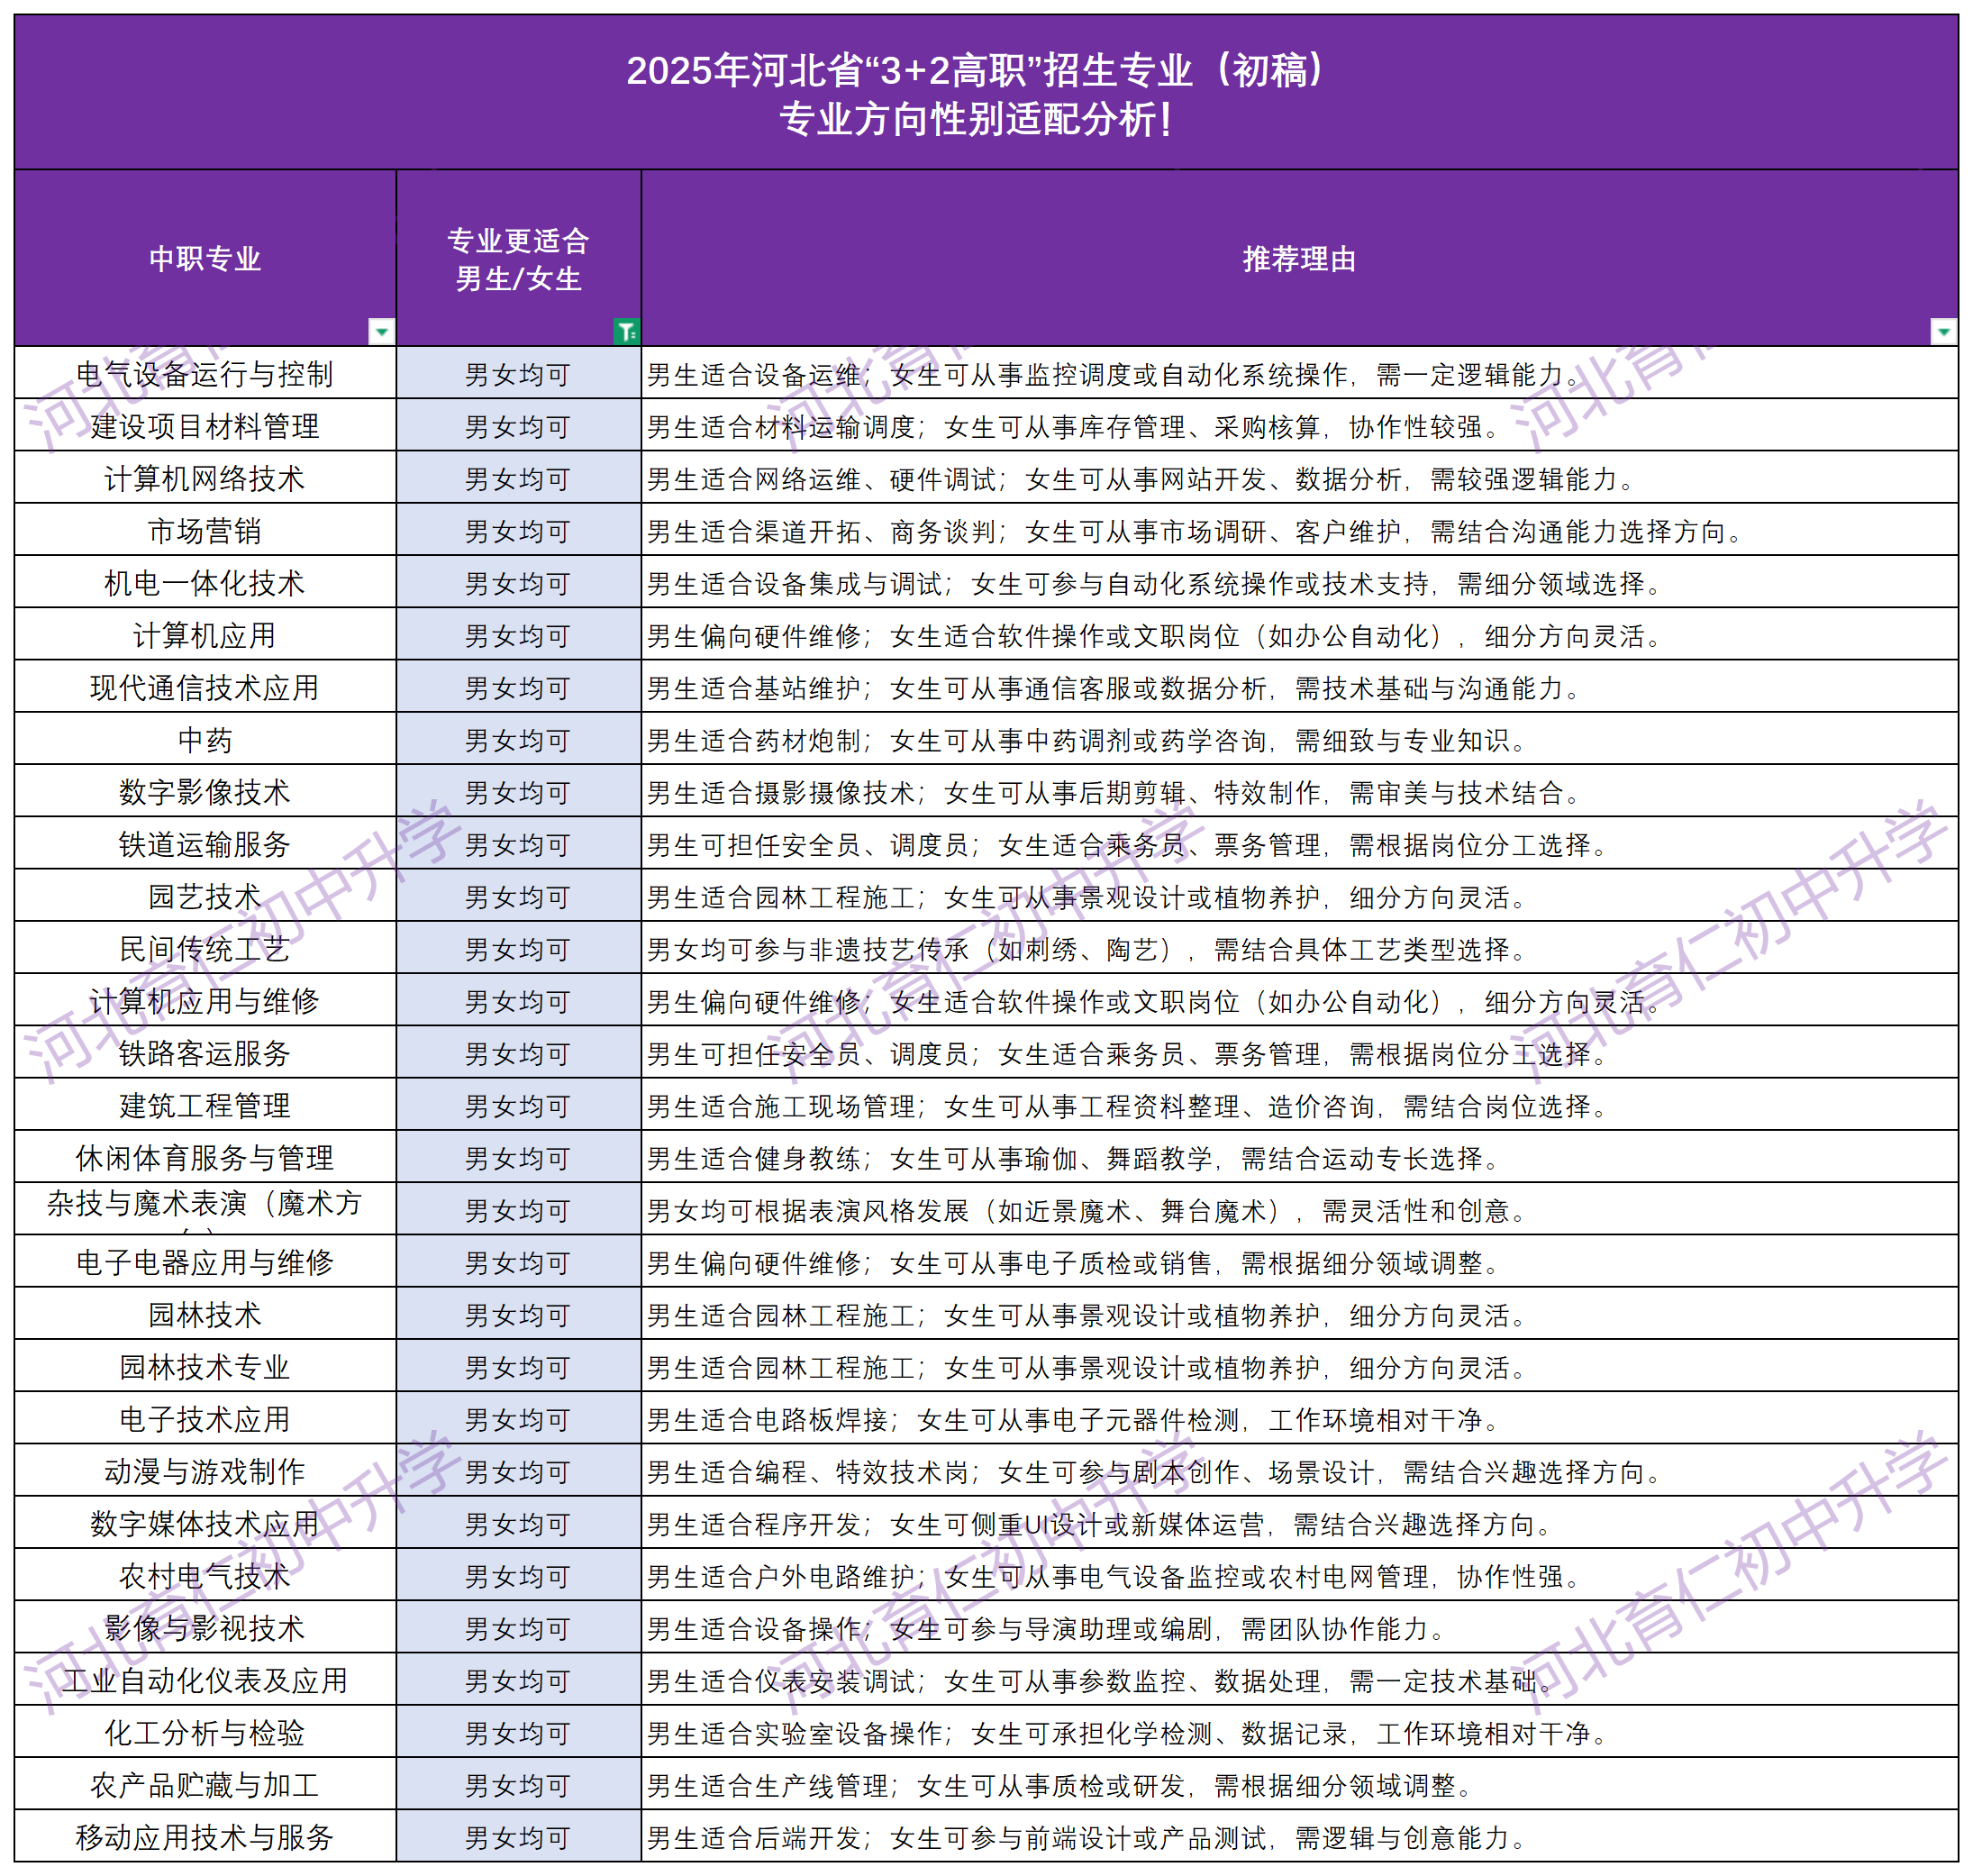The image size is (1973, 1876).
Task: Select cell 建筑工程管理
Action: (x=205, y=1105)
